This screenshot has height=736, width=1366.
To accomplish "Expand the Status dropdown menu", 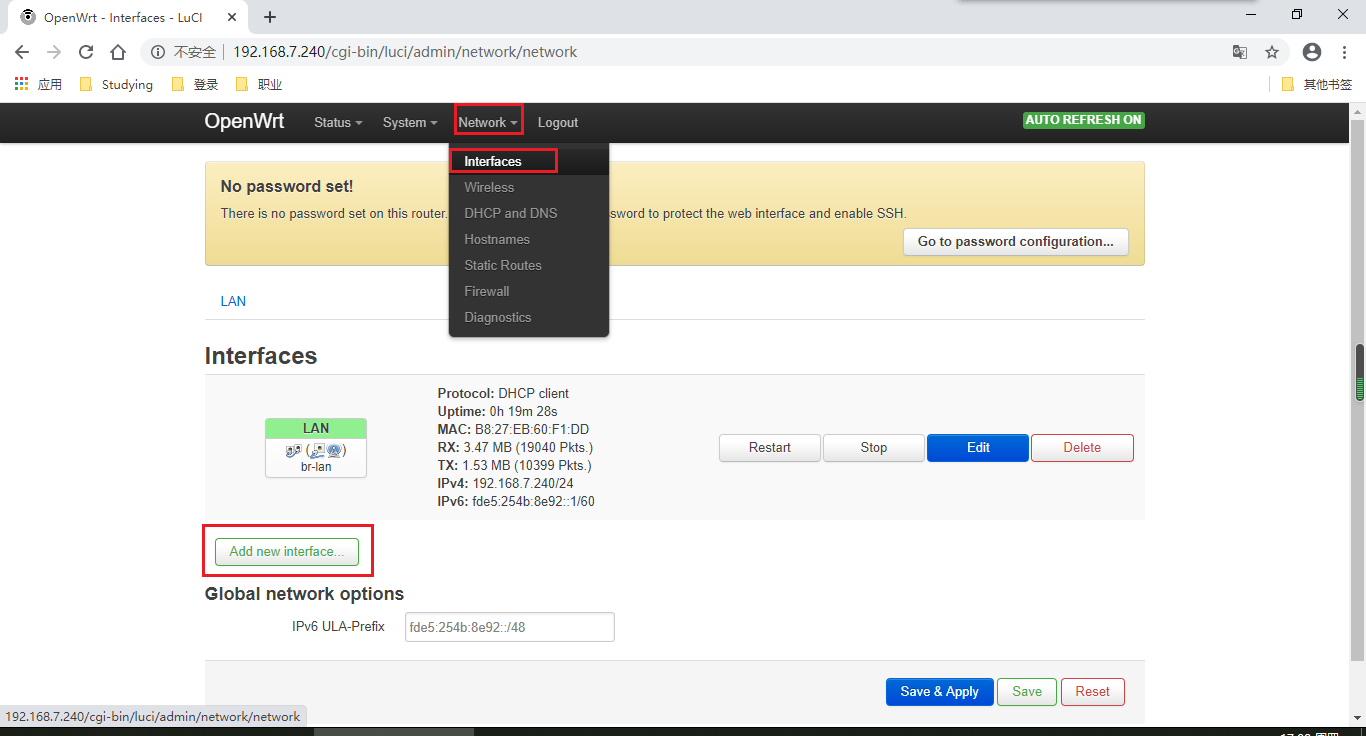I will point(338,122).
